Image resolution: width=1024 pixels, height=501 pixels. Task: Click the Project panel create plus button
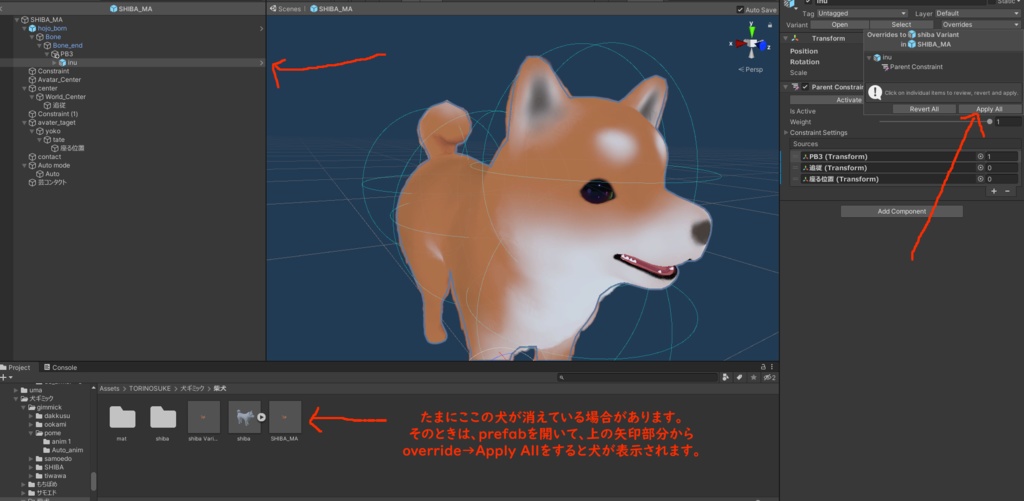click(6, 378)
